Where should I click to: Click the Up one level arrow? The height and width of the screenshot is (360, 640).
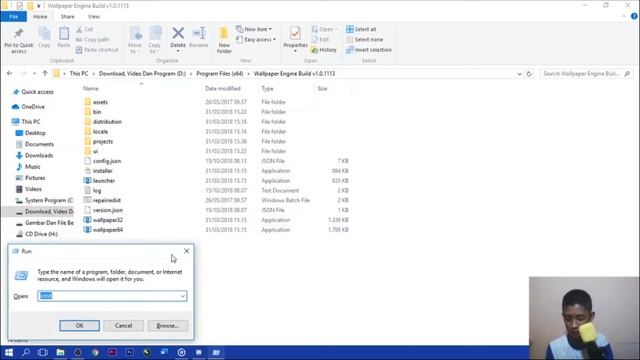(45, 73)
